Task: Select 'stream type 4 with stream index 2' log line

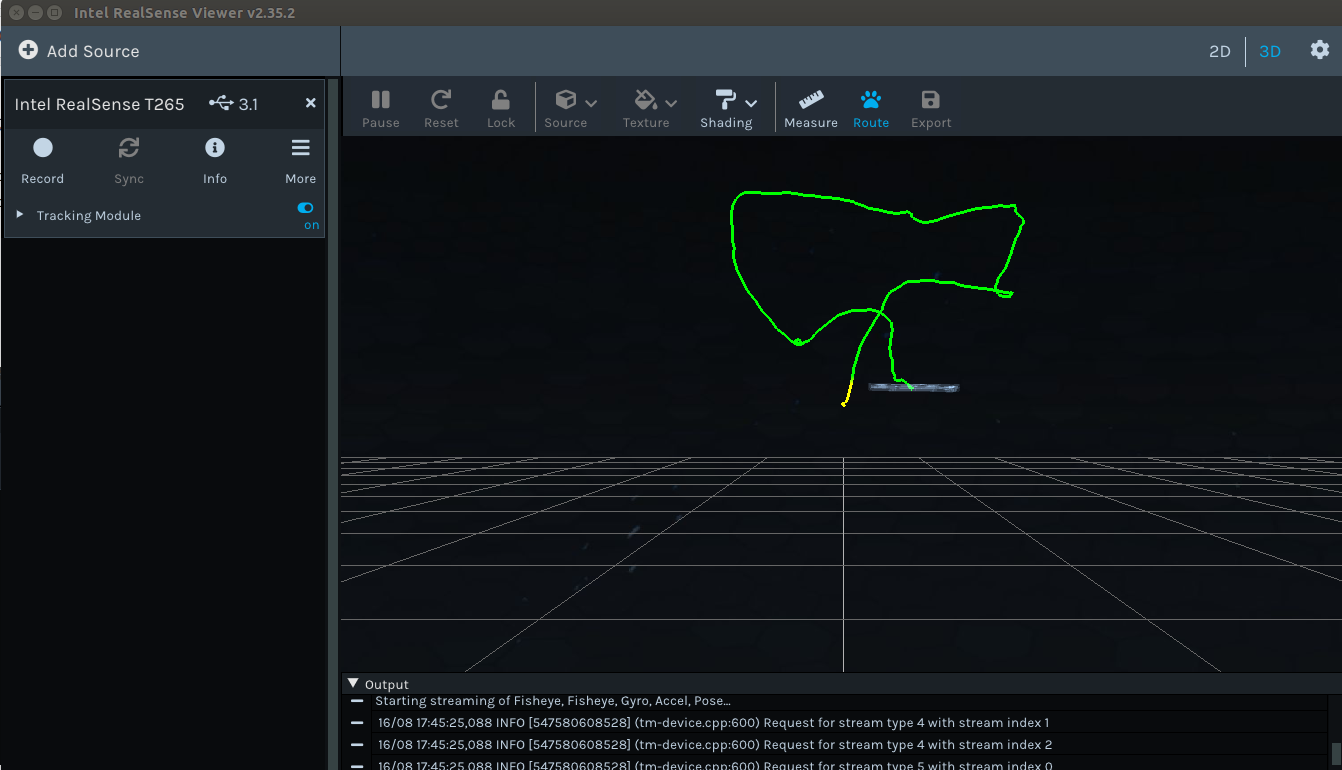Action: (x=715, y=744)
